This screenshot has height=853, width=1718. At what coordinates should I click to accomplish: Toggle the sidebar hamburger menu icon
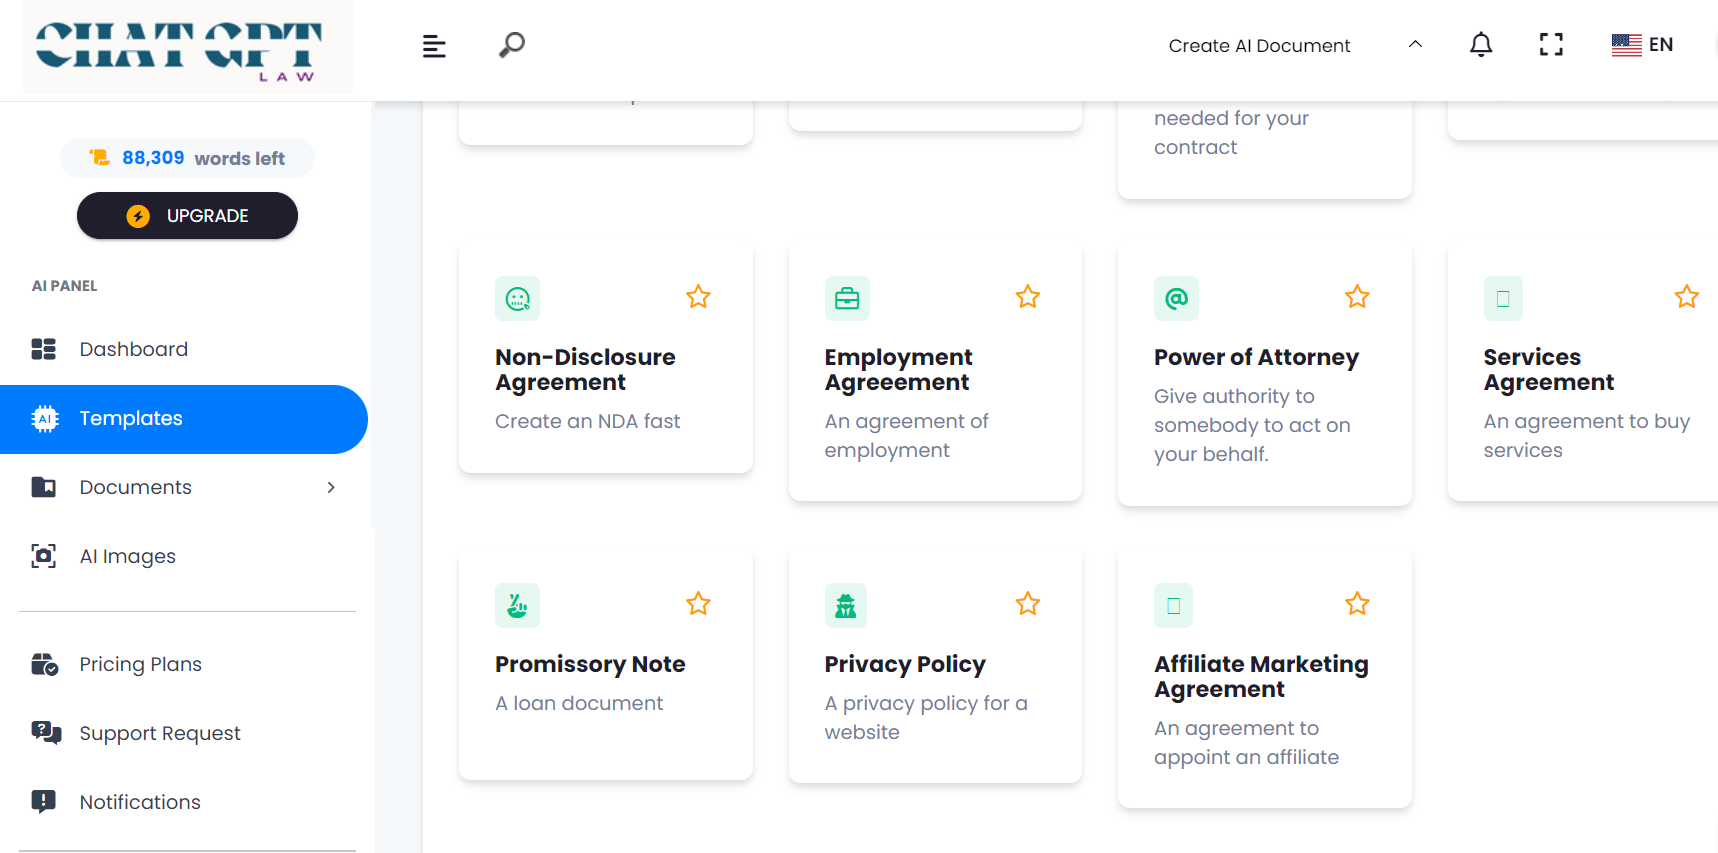pos(434,46)
